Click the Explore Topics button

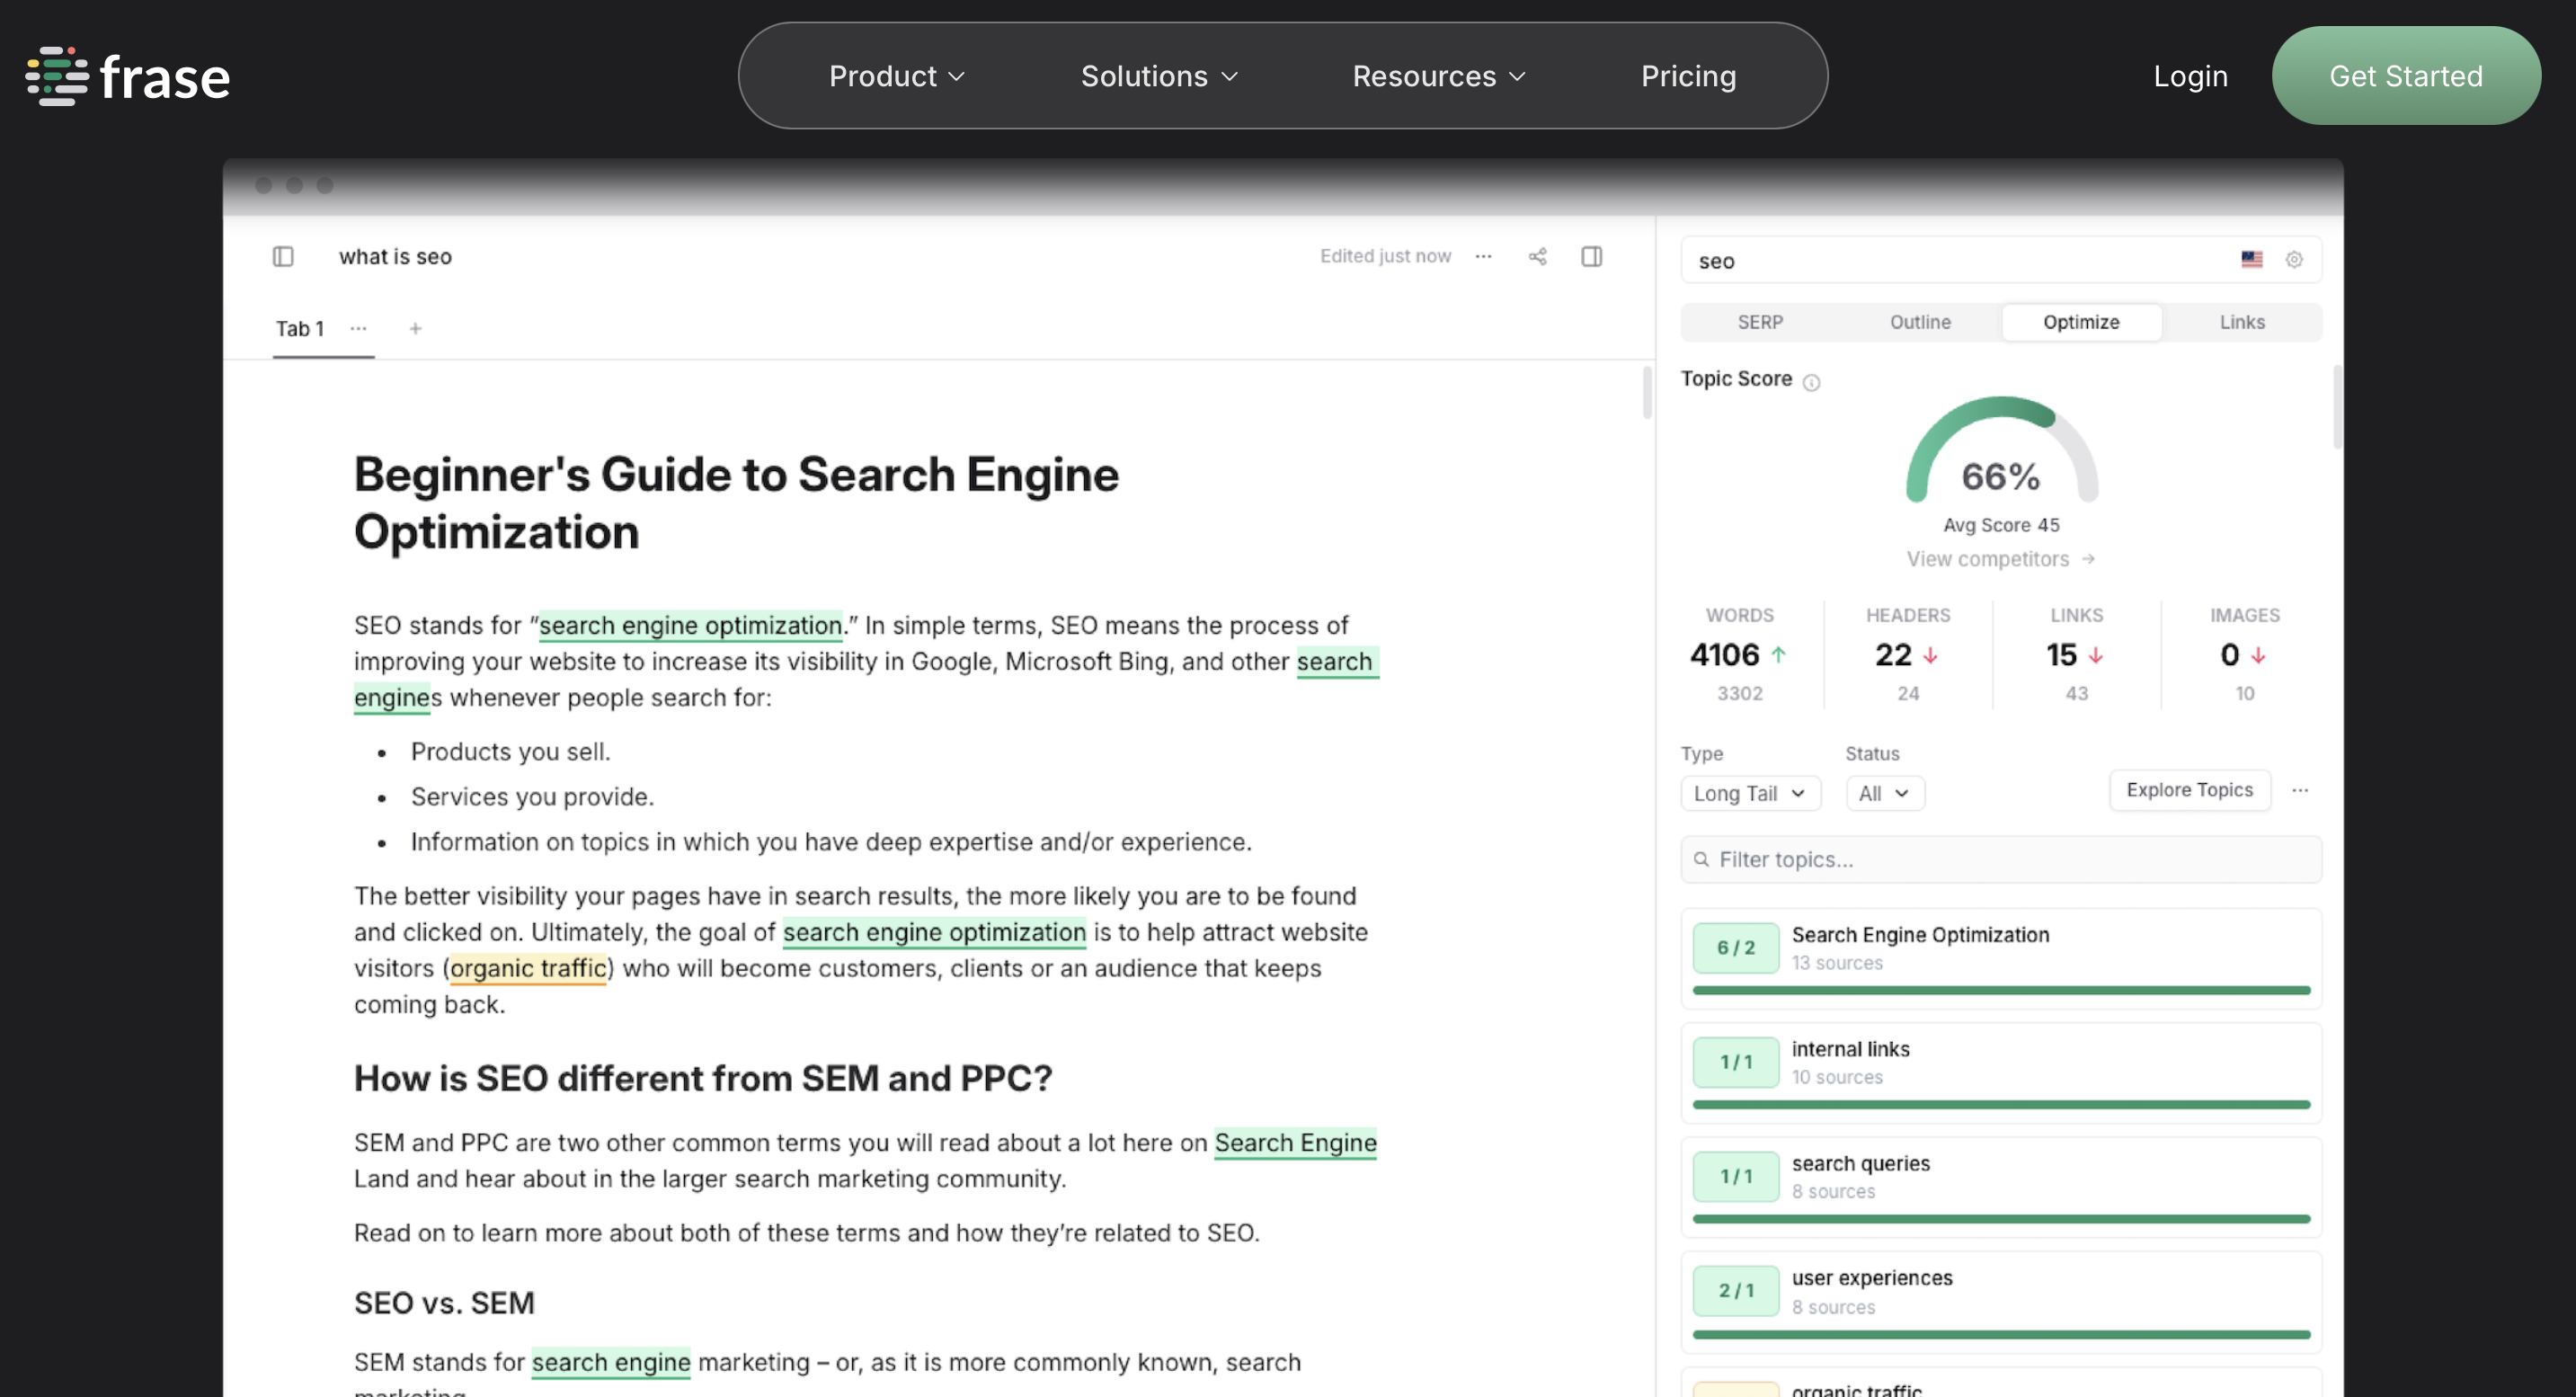(x=2189, y=790)
